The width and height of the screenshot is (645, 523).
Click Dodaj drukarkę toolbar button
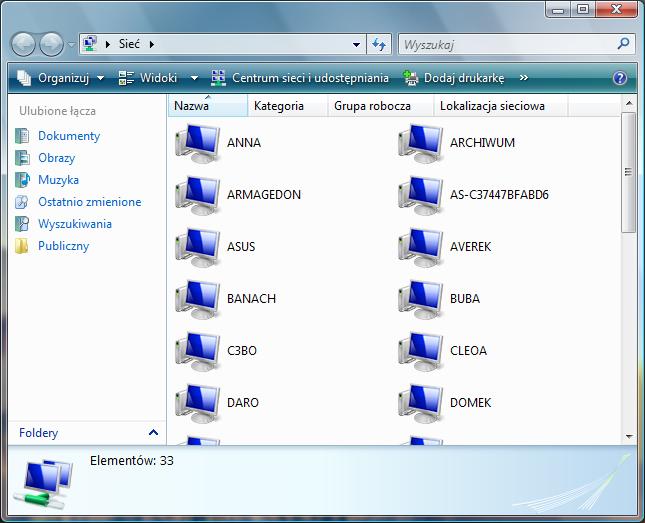(454, 78)
